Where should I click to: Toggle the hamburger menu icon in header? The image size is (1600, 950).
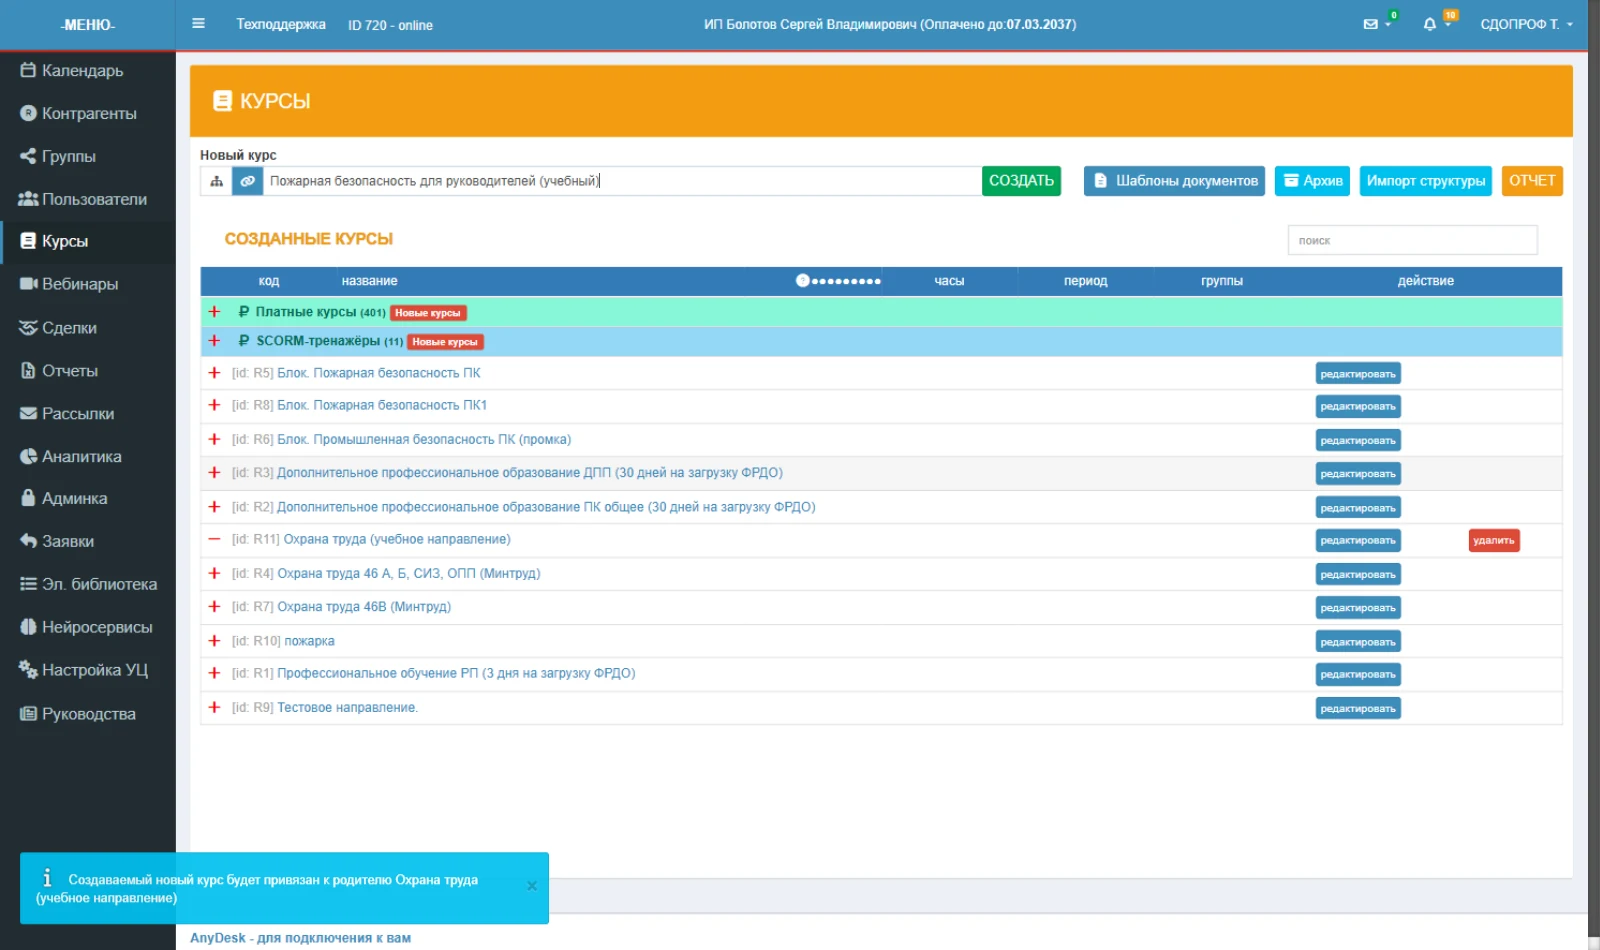point(198,24)
